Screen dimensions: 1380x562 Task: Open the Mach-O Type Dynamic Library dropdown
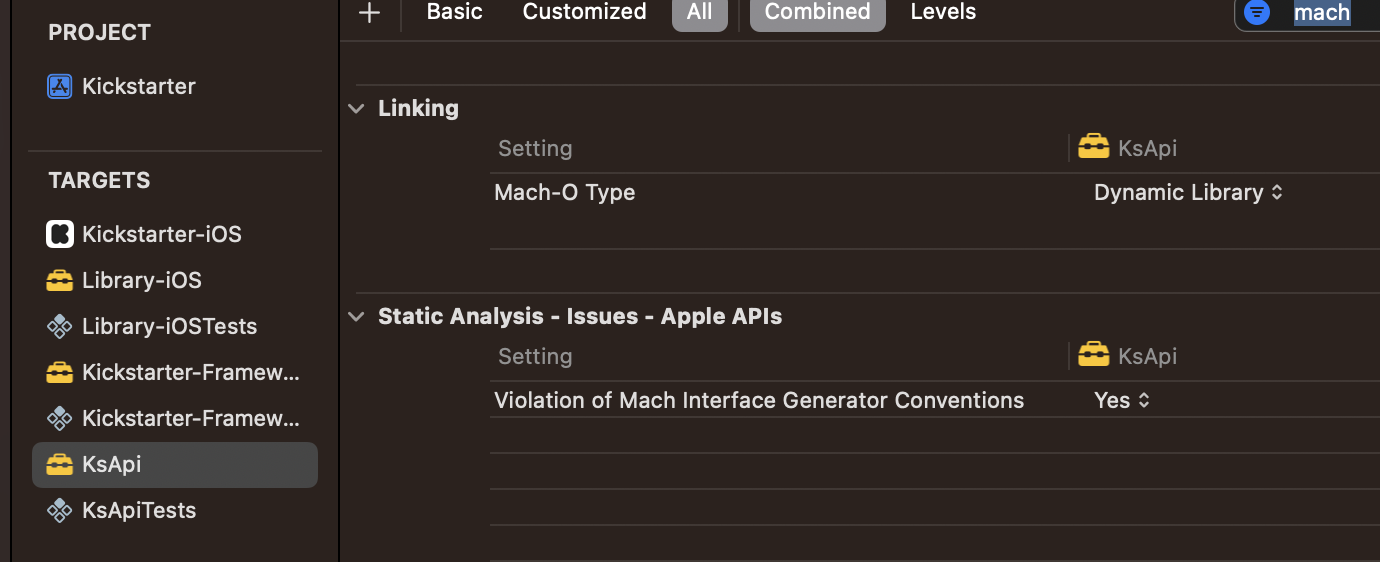pyautogui.click(x=1188, y=192)
